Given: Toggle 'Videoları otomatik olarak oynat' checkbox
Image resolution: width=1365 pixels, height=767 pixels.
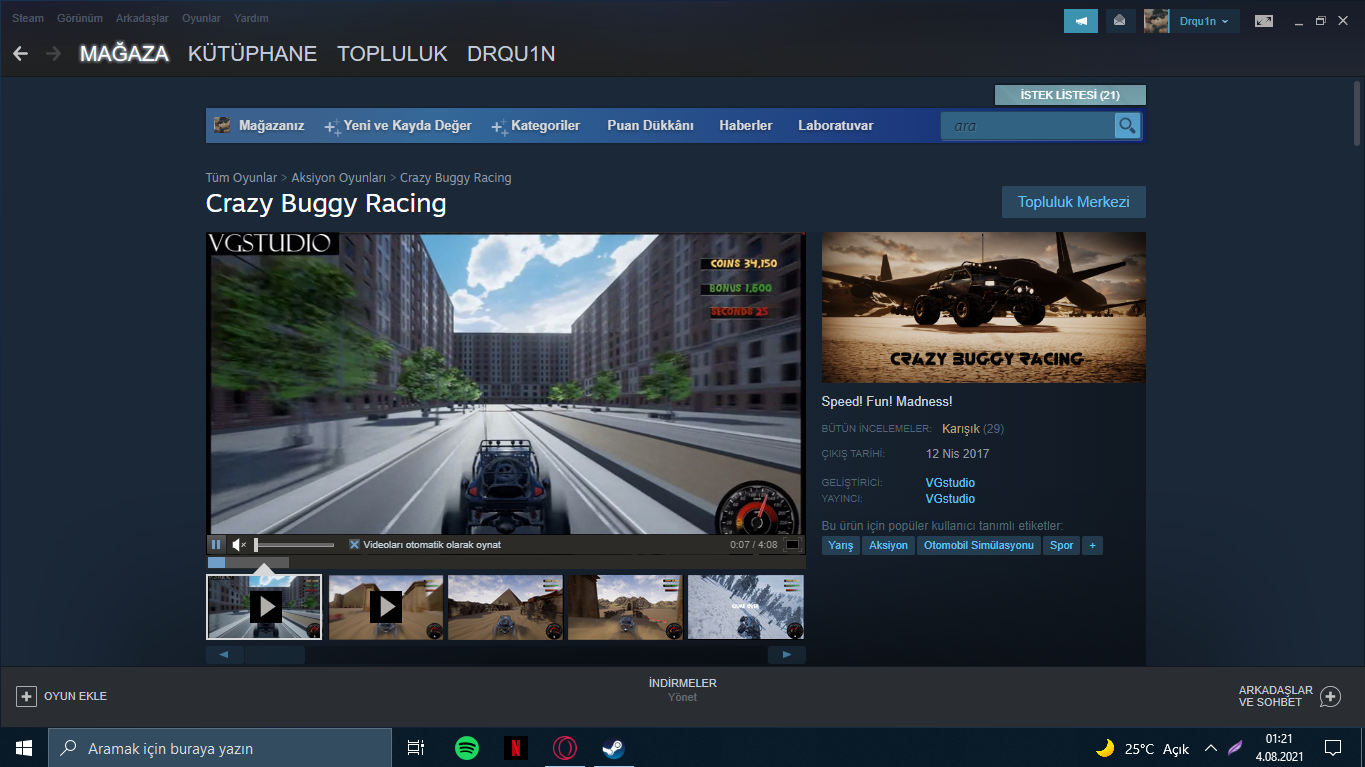Looking at the screenshot, I should pyautogui.click(x=354, y=545).
